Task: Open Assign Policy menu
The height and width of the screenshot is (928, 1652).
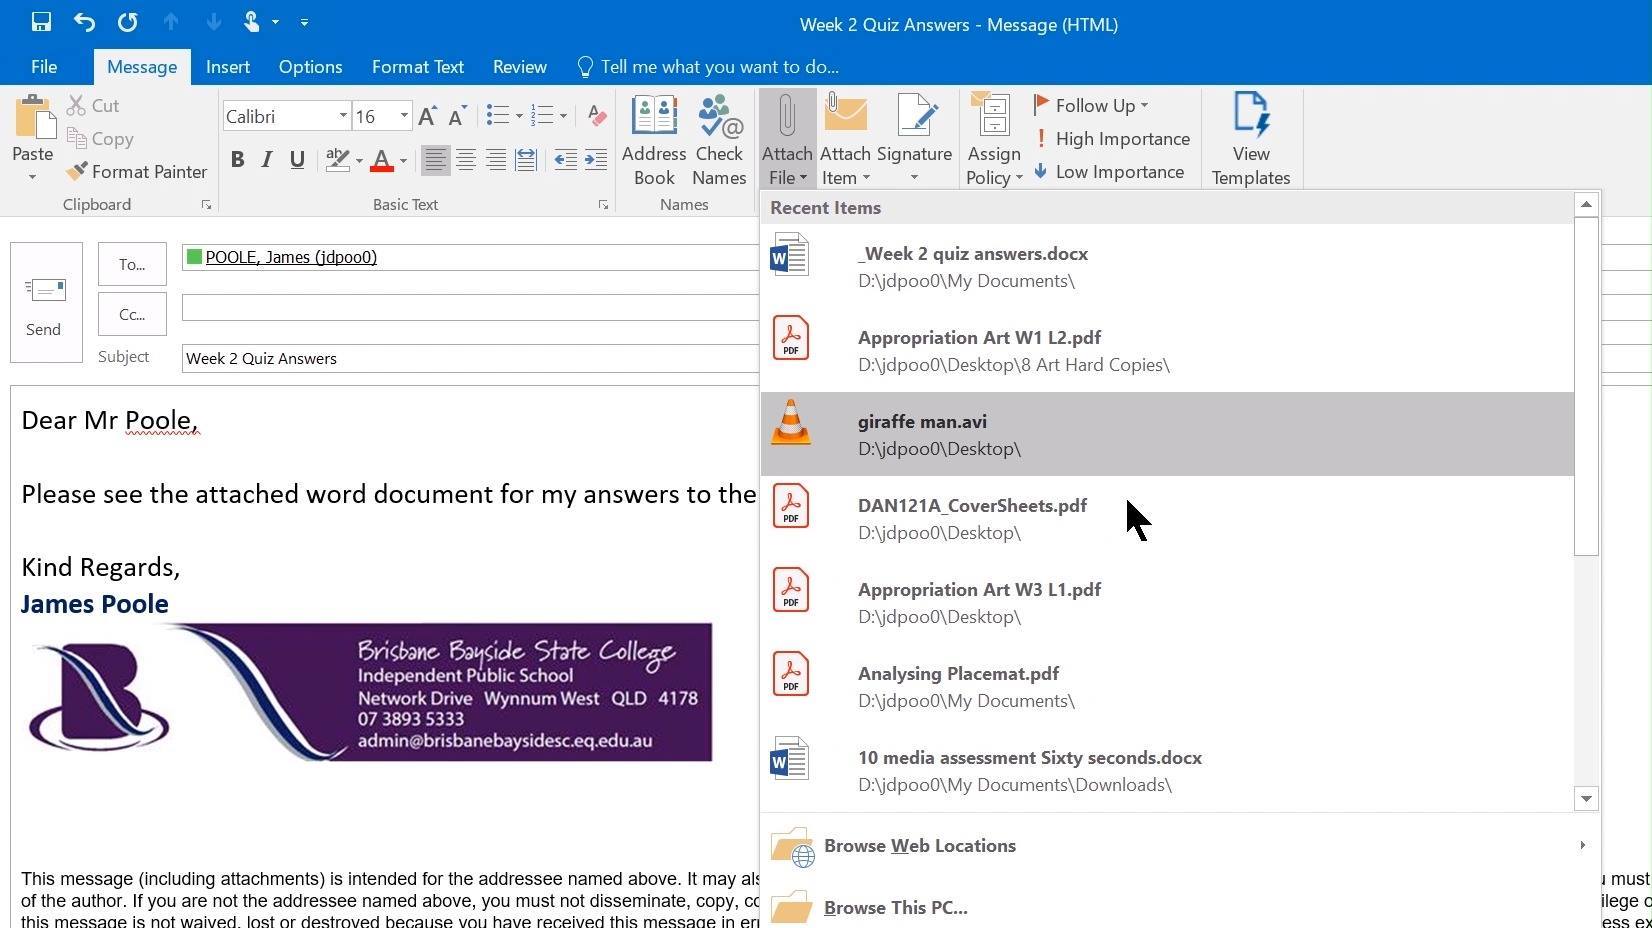Action: (994, 140)
